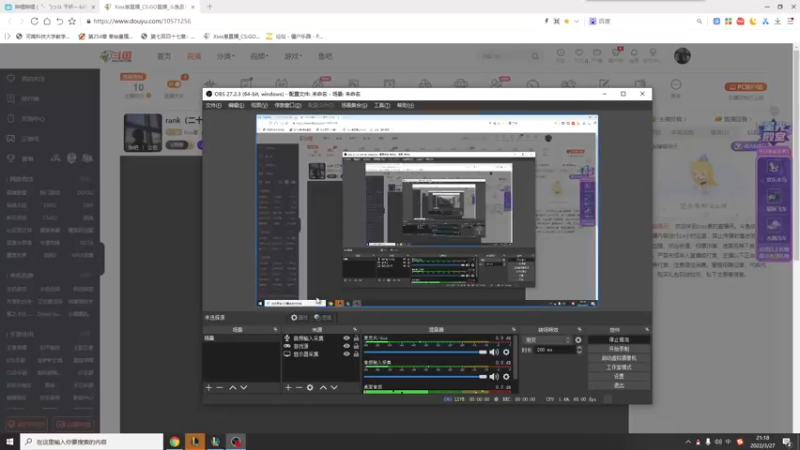Open settings gear of the second mixer channel
Image resolution: width=800 pixels, height=450 pixels.
tap(506, 377)
